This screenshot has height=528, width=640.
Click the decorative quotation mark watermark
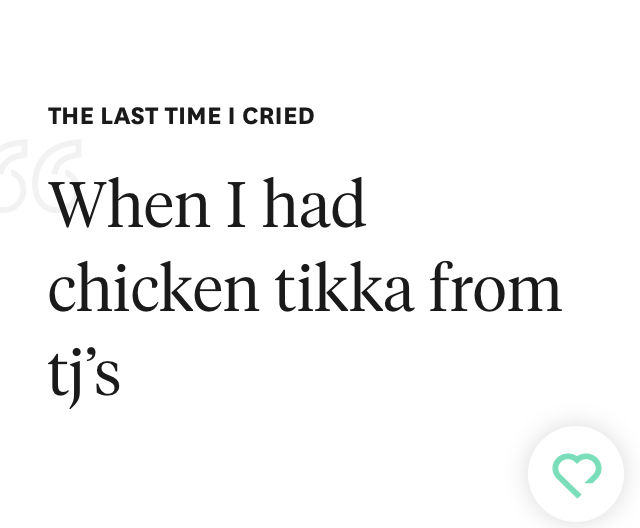coord(40,175)
